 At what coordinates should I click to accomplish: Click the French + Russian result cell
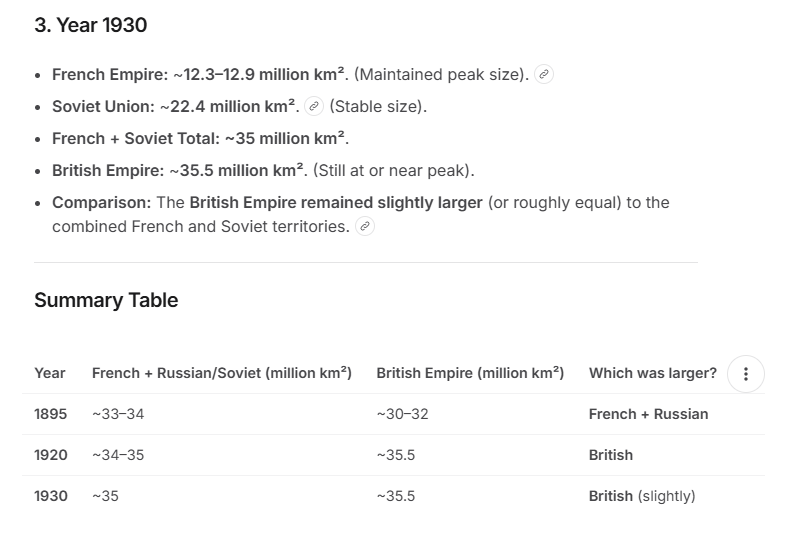(648, 414)
